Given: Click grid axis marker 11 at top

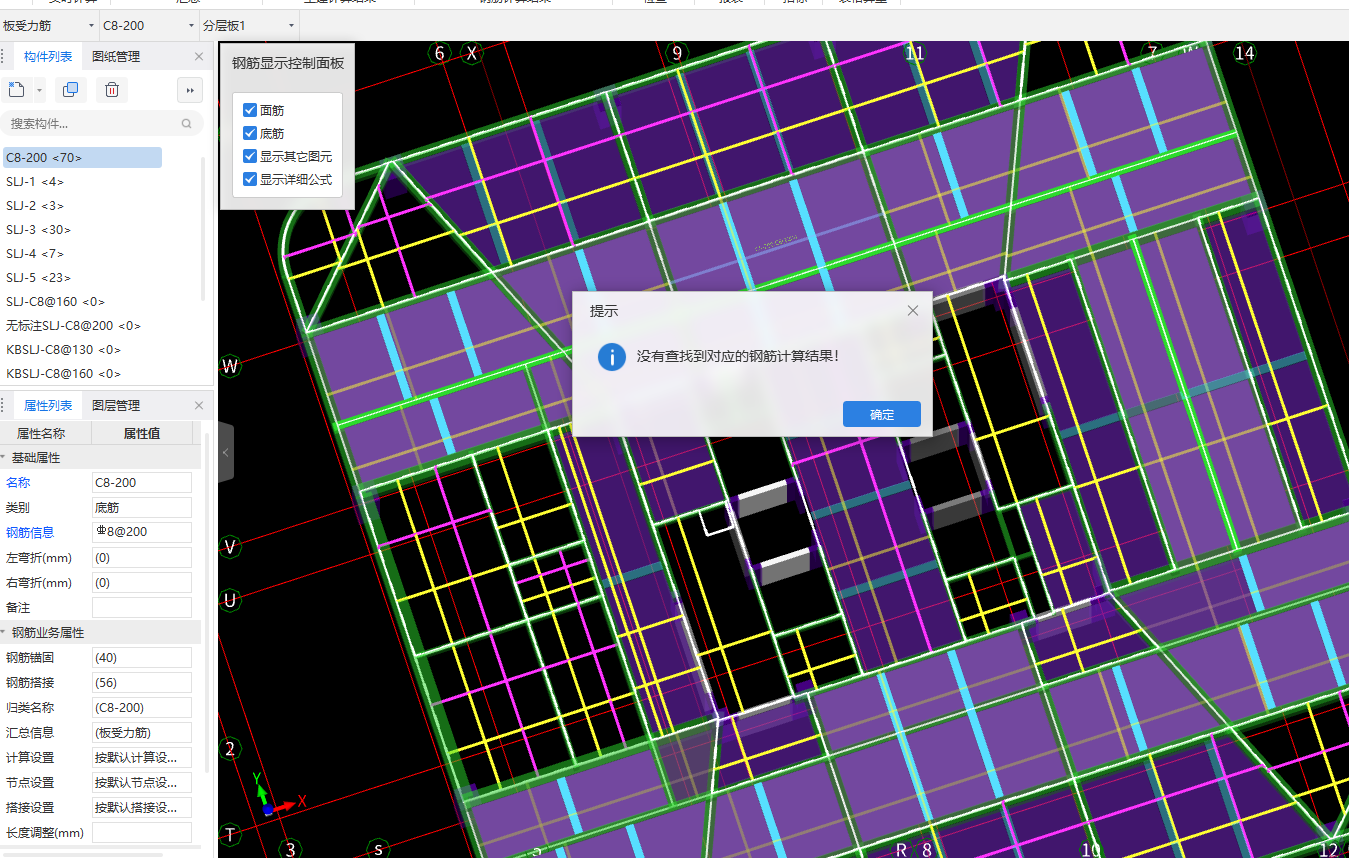Looking at the screenshot, I should 914,53.
